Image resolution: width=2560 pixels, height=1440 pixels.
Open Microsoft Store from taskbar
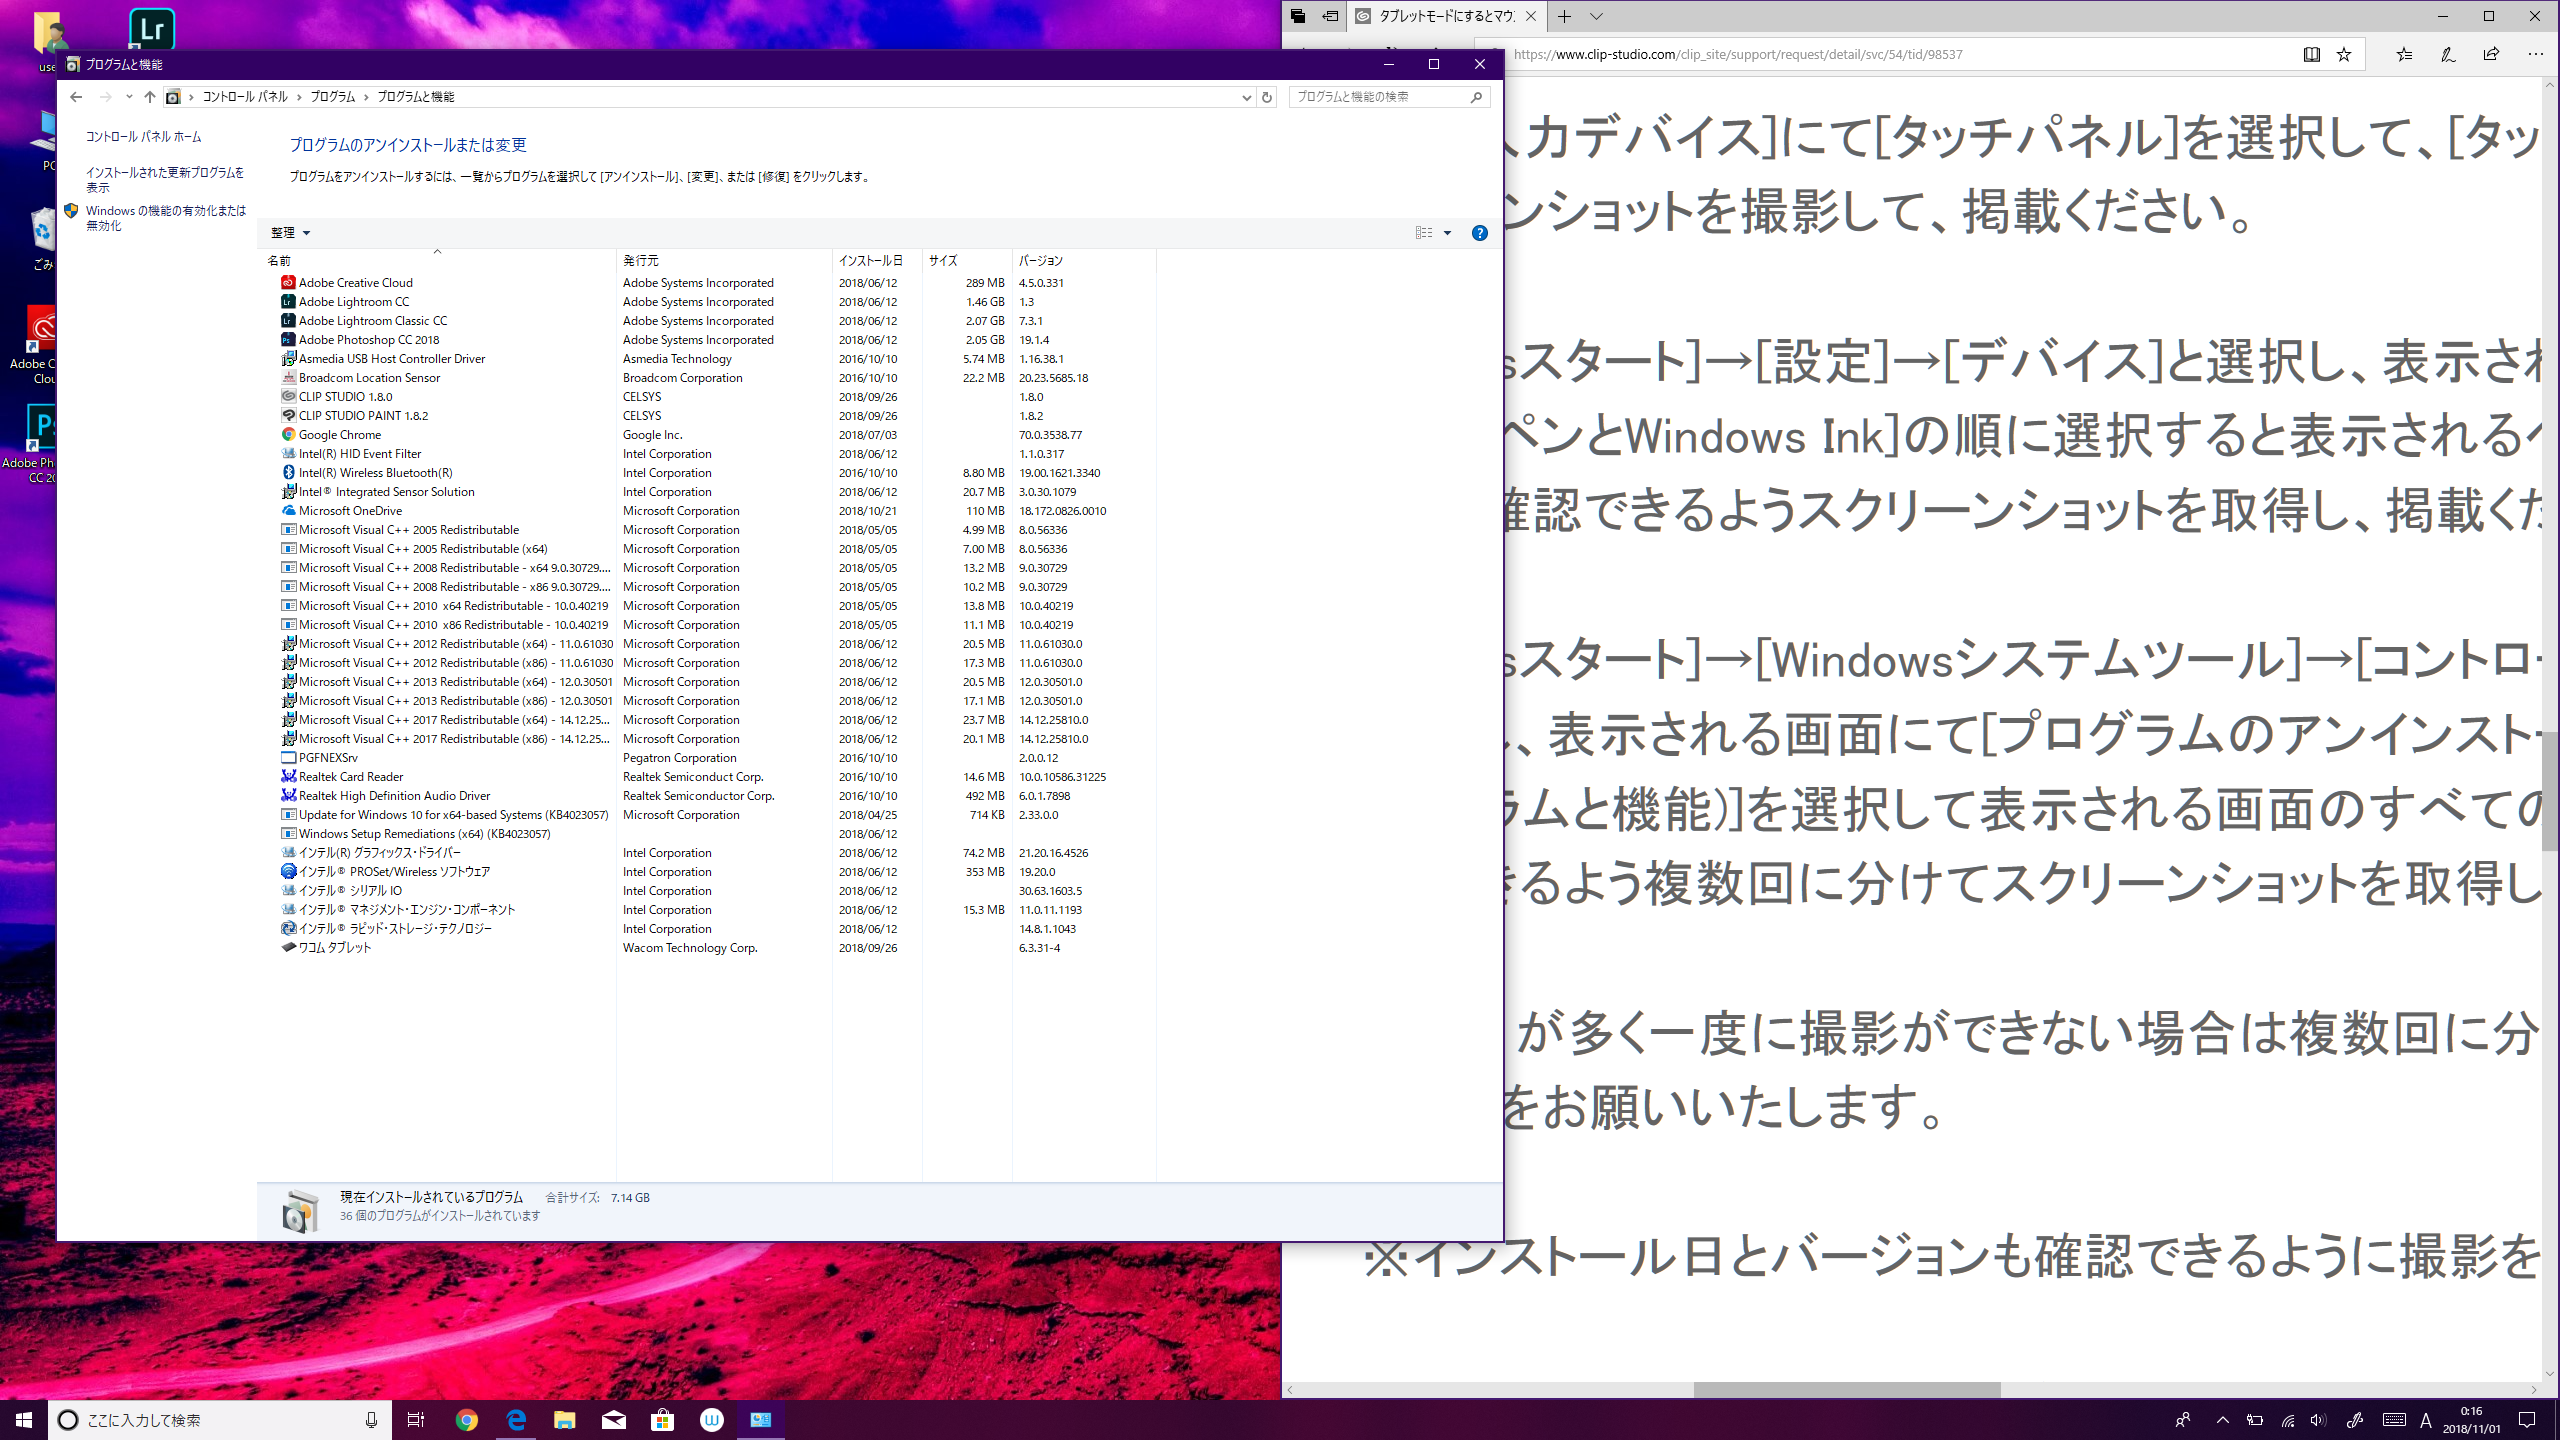tap(662, 1420)
